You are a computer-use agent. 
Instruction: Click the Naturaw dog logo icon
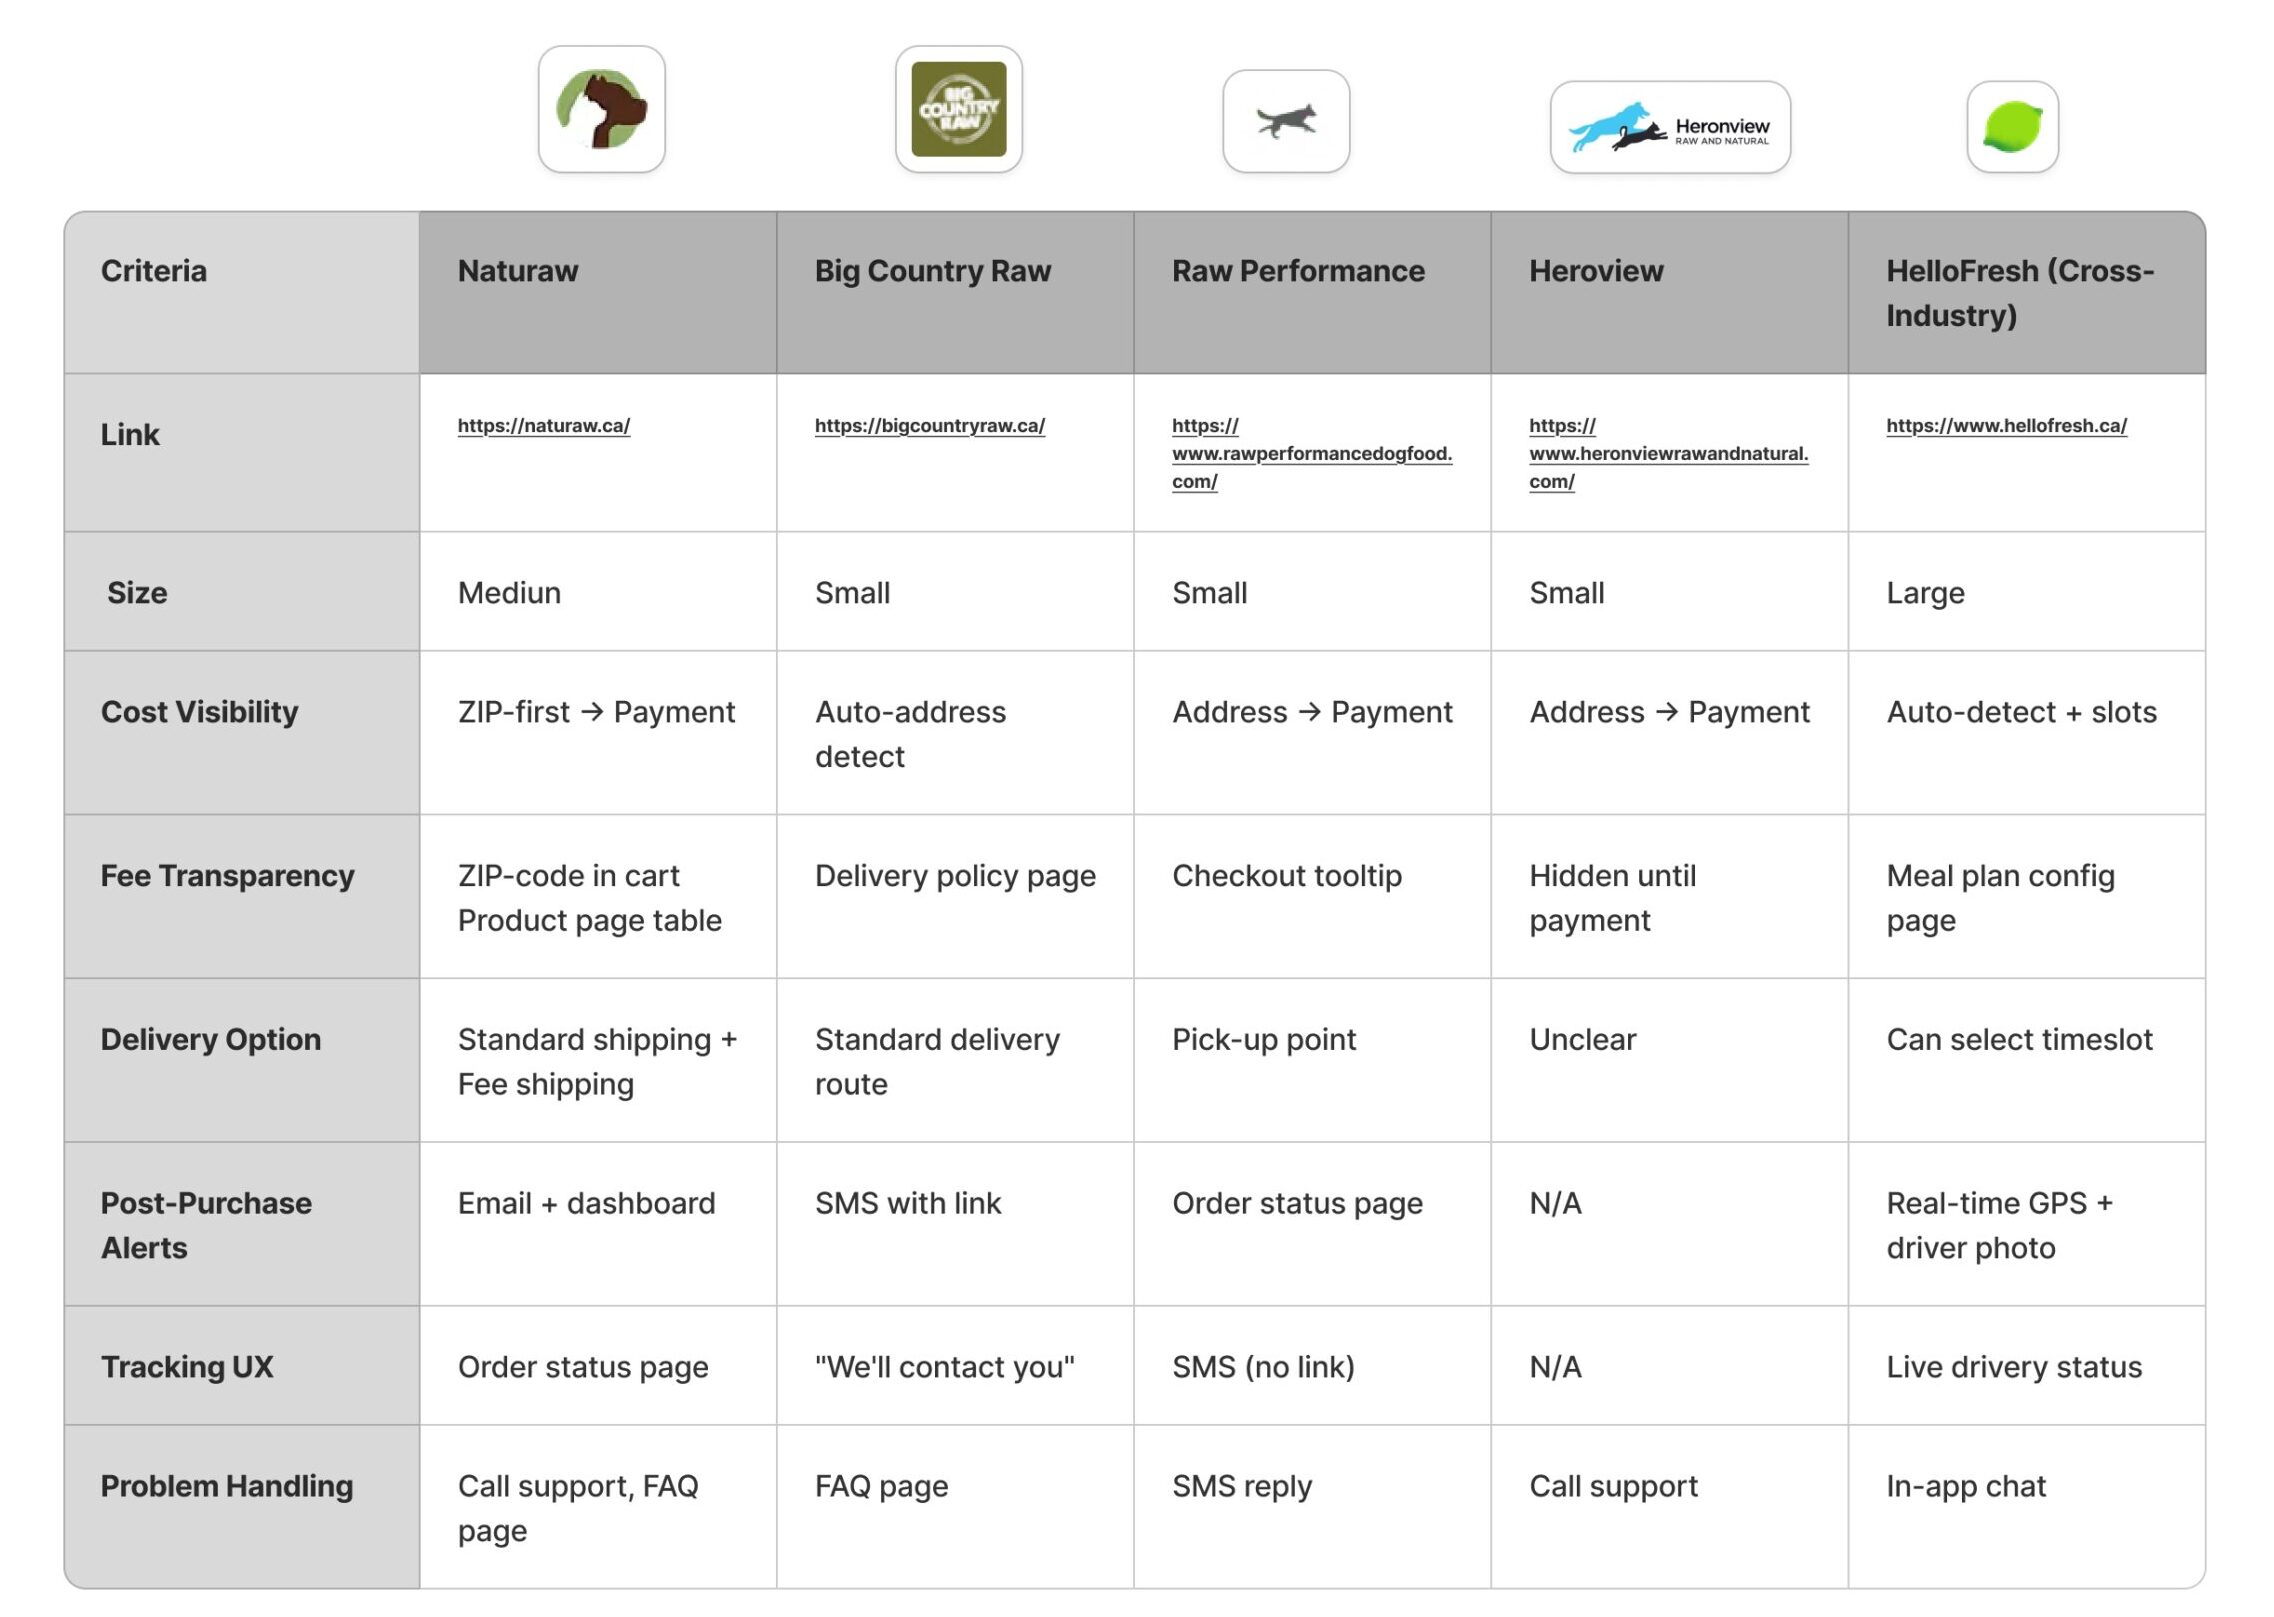tap(601, 109)
